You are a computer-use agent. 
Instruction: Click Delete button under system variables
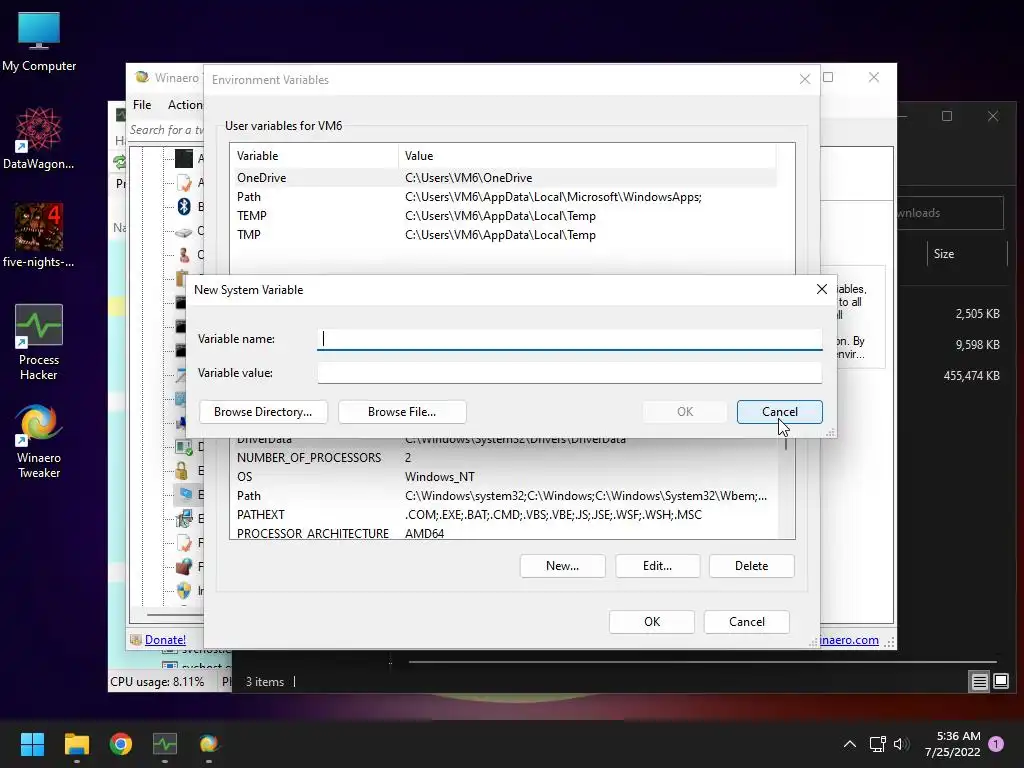tap(752, 566)
